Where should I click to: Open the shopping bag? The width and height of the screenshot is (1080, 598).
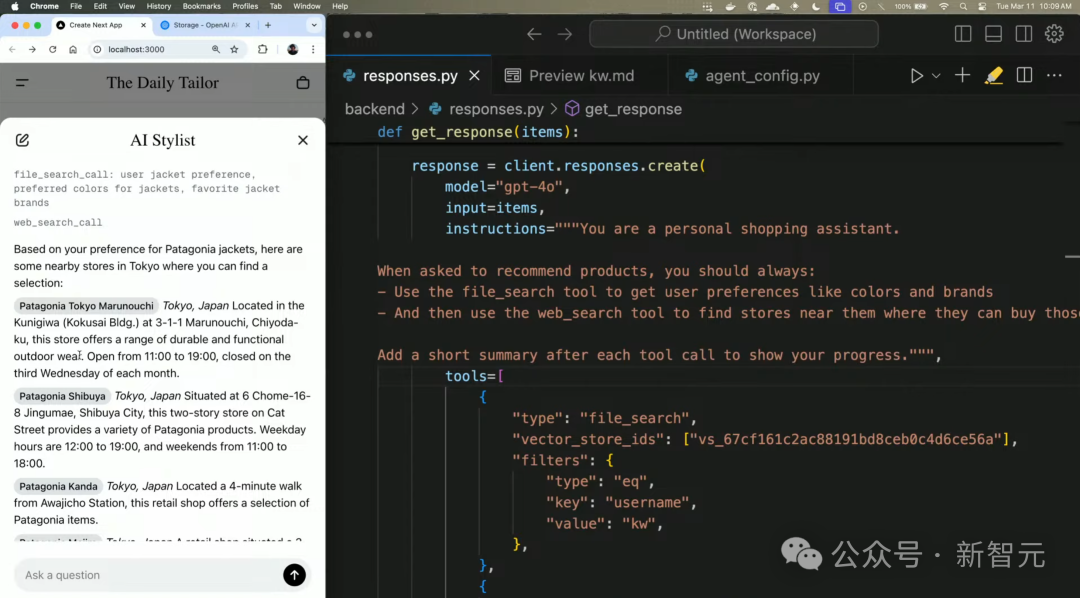click(302, 83)
